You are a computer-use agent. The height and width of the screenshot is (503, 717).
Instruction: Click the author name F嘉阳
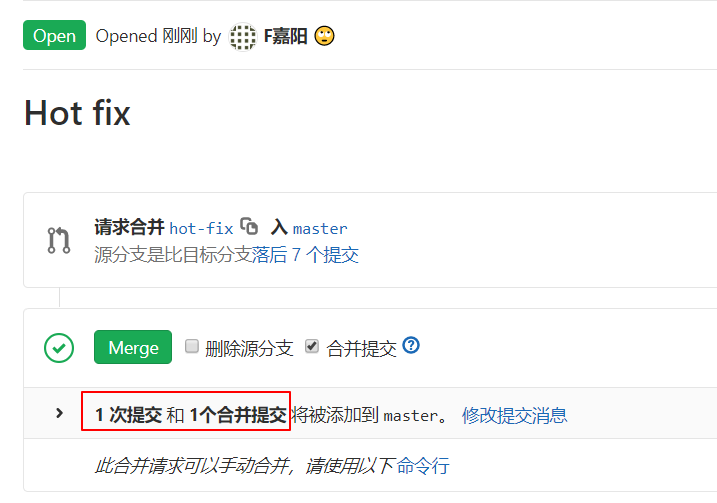click(285, 36)
